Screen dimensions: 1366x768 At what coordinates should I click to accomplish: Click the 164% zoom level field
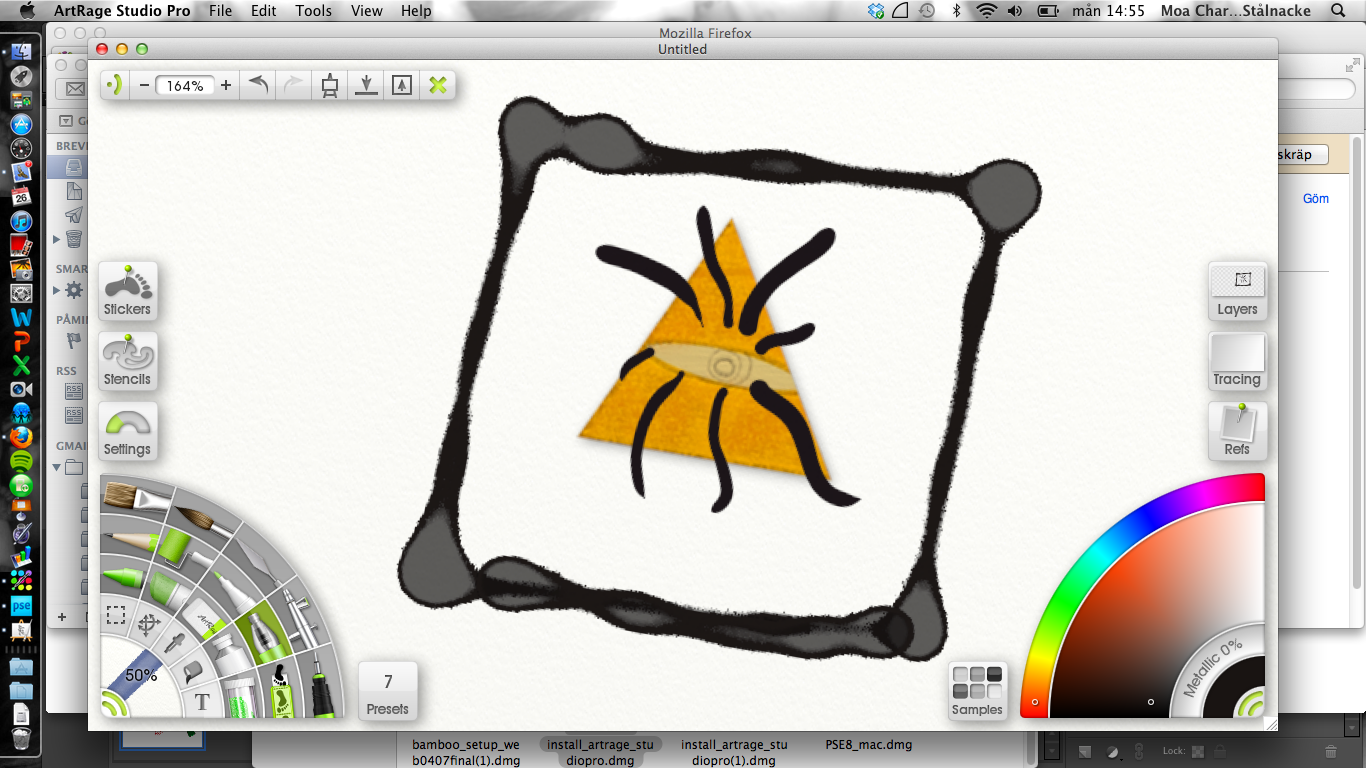[x=185, y=85]
